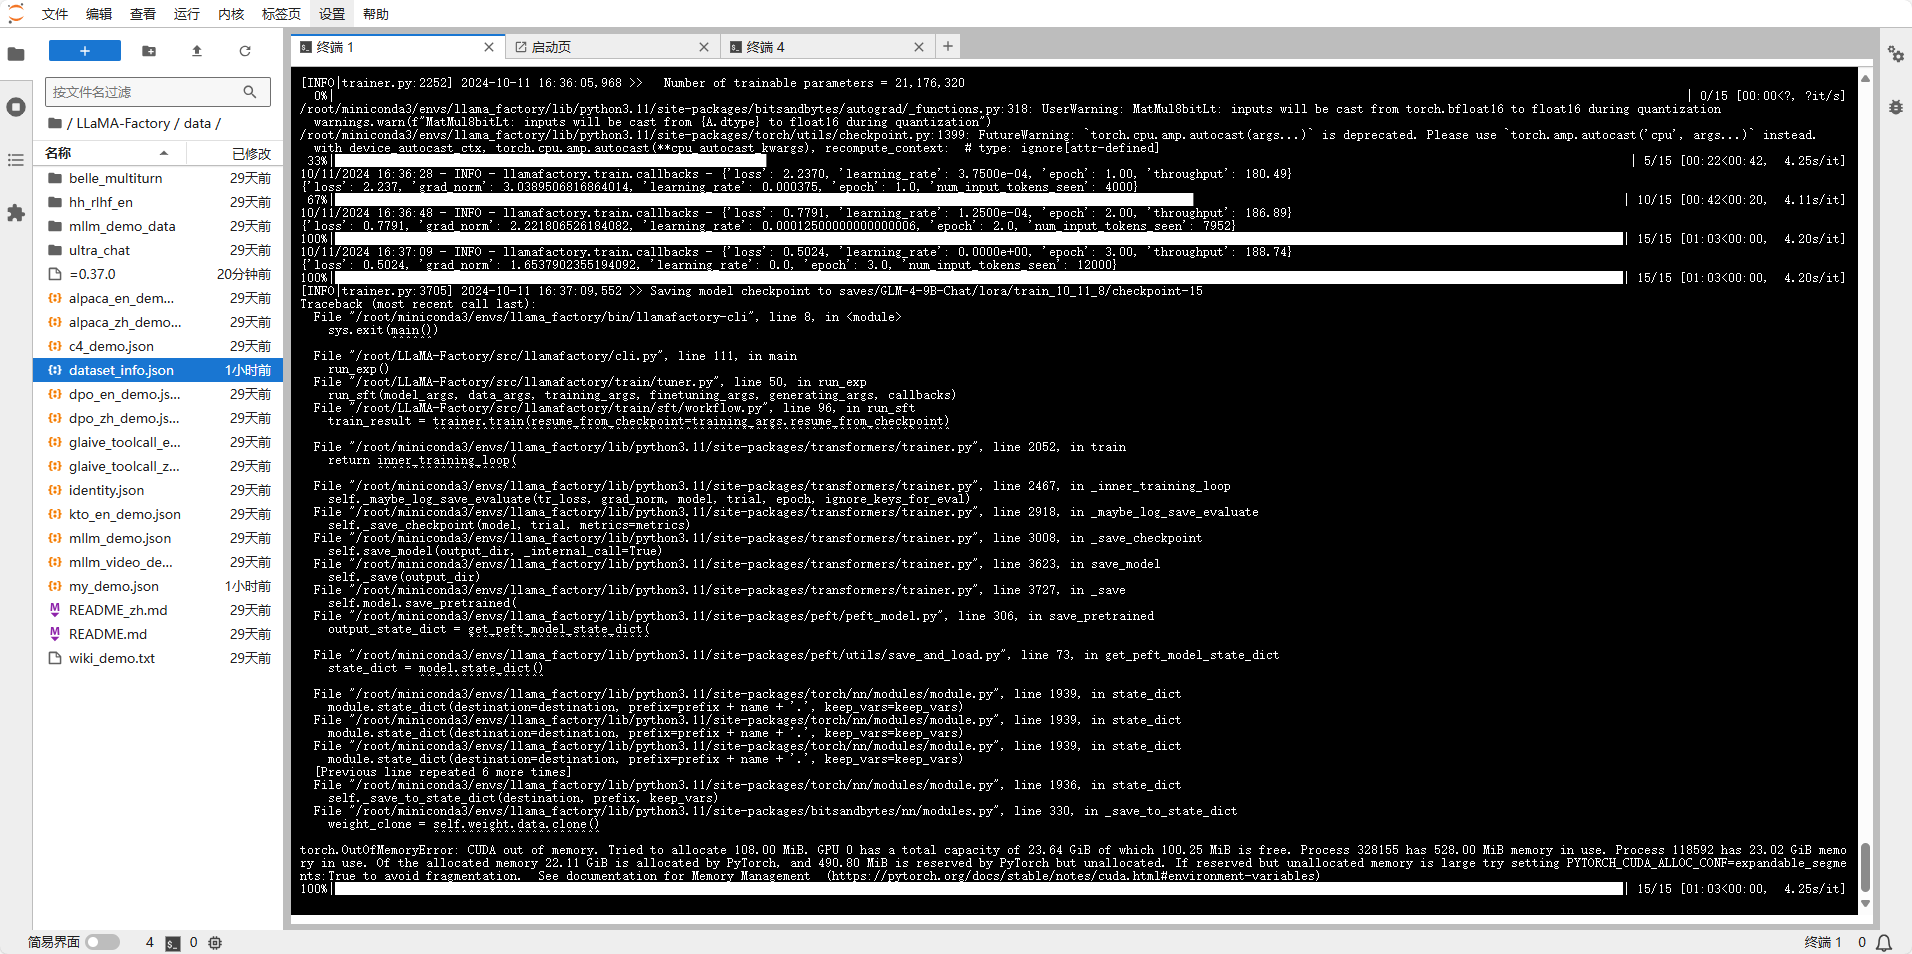Close the 终端 4 tab

coord(919,47)
